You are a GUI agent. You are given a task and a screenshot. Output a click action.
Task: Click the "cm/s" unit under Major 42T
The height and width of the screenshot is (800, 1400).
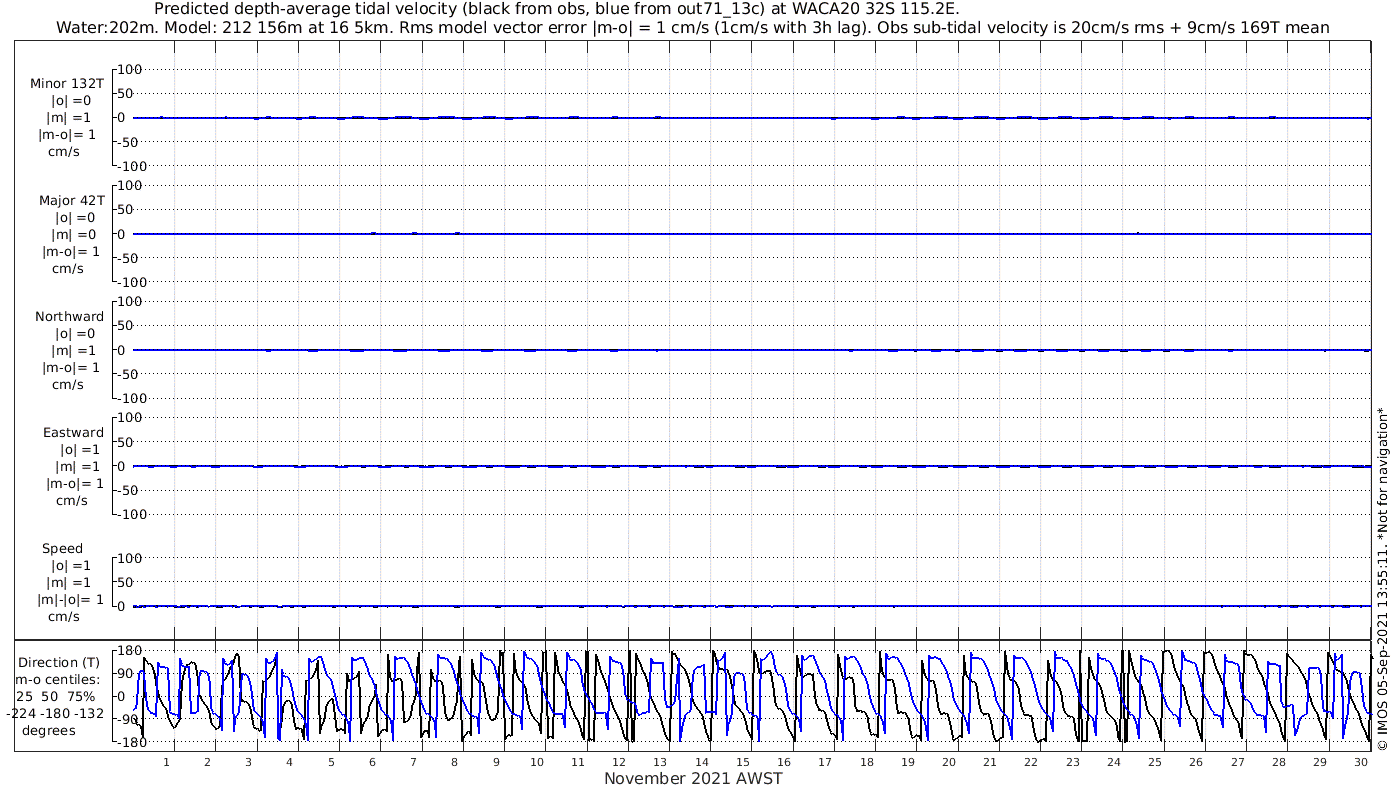click(x=68, y=268)
